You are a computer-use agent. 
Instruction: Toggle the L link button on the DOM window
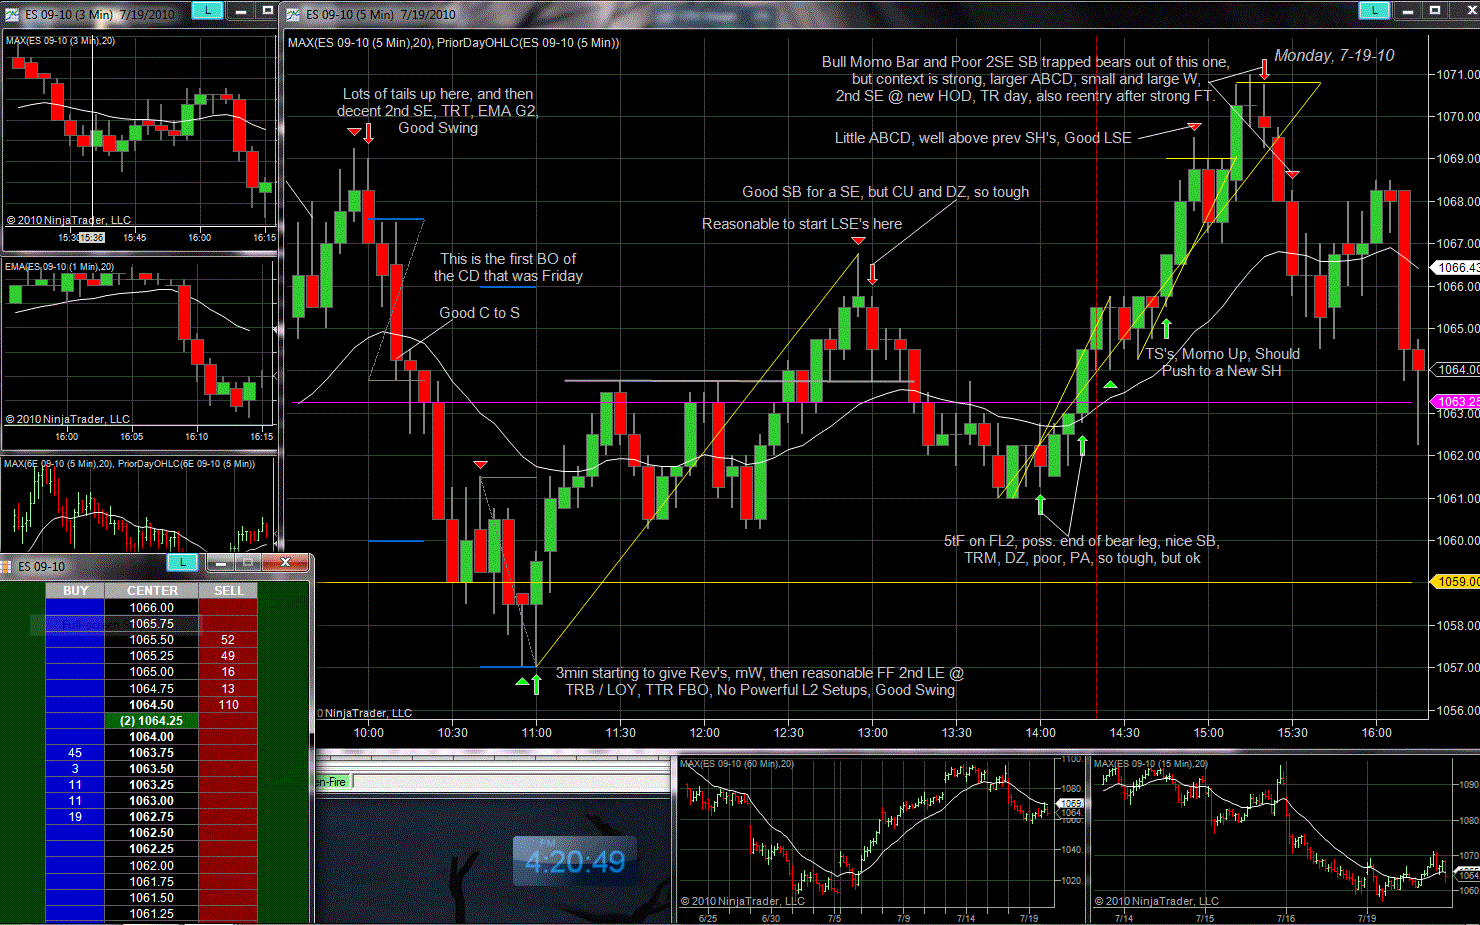pos(182,563)
